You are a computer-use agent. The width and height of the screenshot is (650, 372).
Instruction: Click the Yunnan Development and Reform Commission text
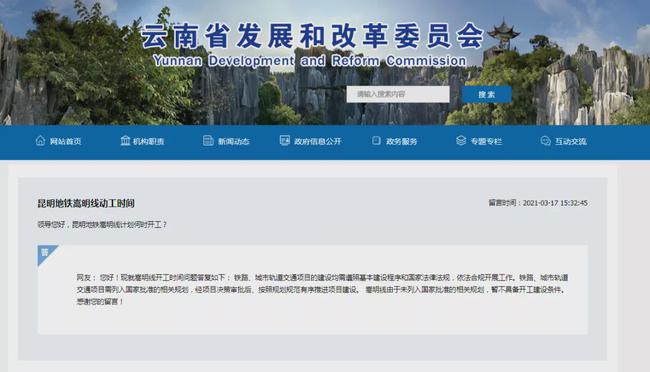[x=310, y=61]
